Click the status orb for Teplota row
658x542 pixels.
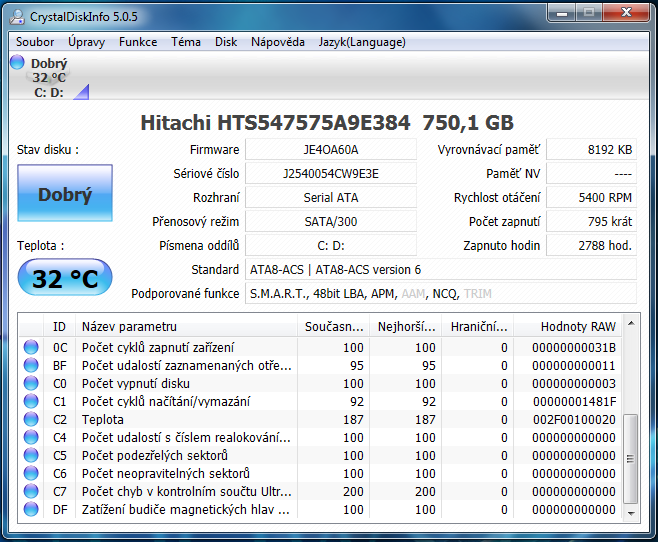(31, 420)
